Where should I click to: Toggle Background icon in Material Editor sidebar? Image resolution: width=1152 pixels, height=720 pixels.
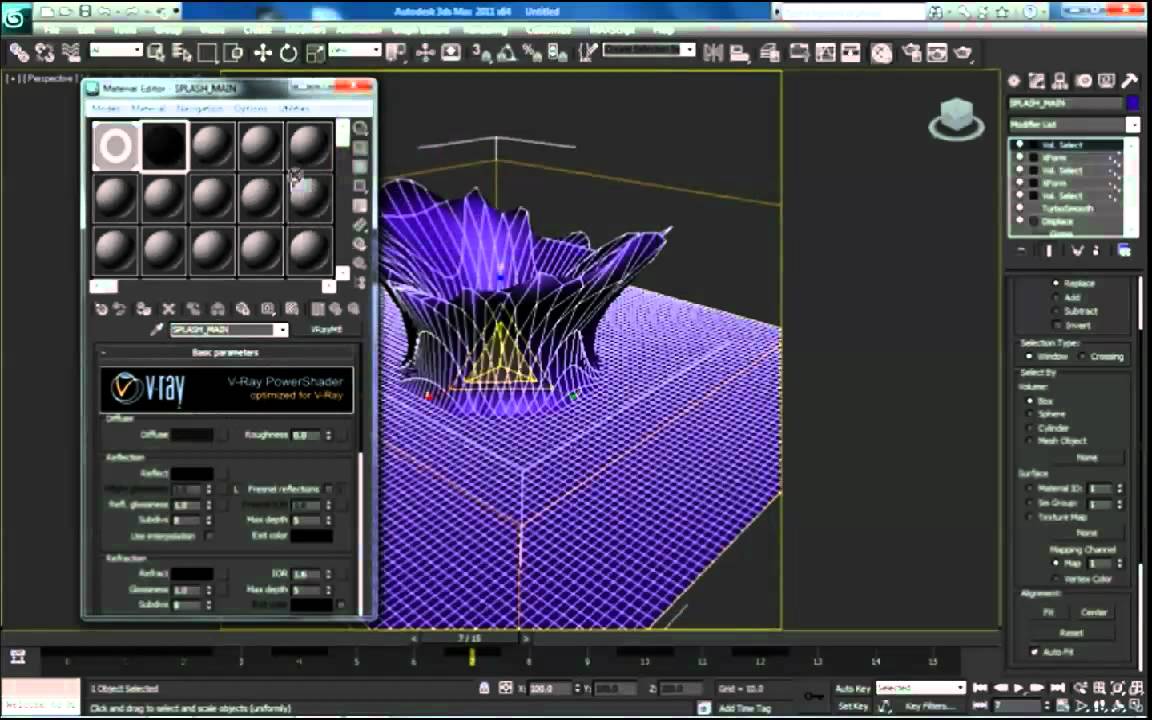pyautogui.click(x=360, y=167)
